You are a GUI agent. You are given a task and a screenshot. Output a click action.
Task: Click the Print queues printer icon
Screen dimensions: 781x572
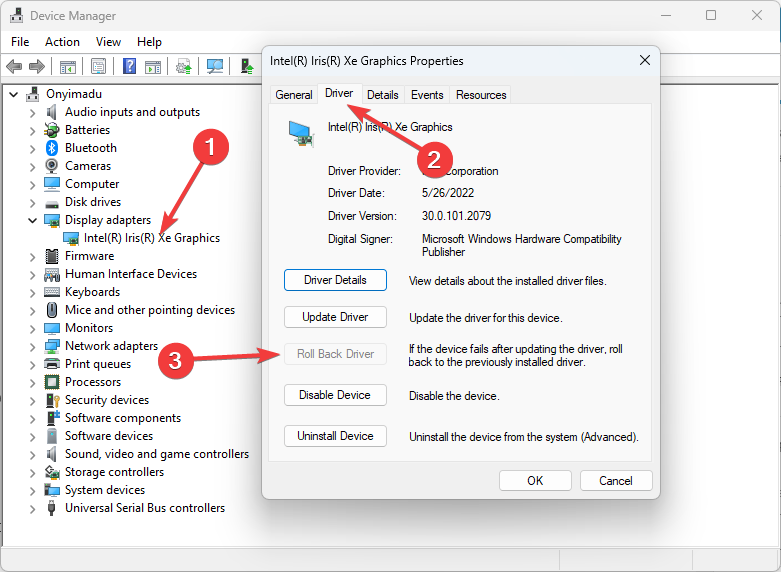click(x=52, y=364)
